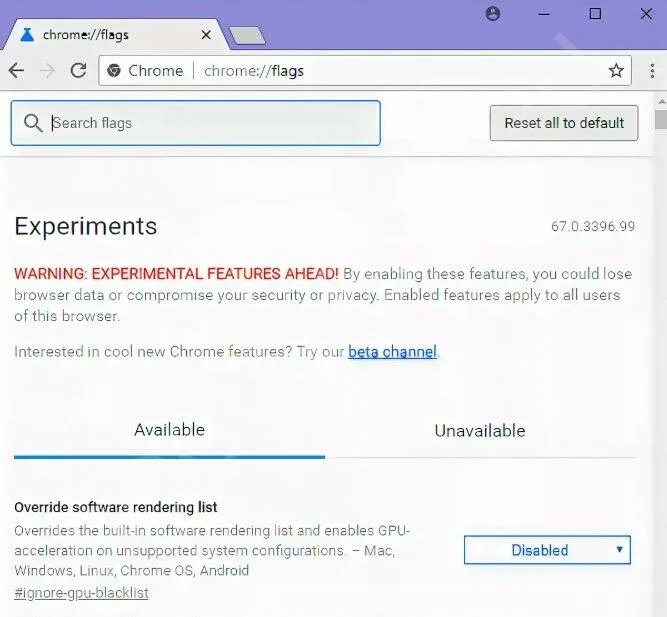The image size is (667, 617).
Task: Close the Chrome window
Action: point(646,14)
